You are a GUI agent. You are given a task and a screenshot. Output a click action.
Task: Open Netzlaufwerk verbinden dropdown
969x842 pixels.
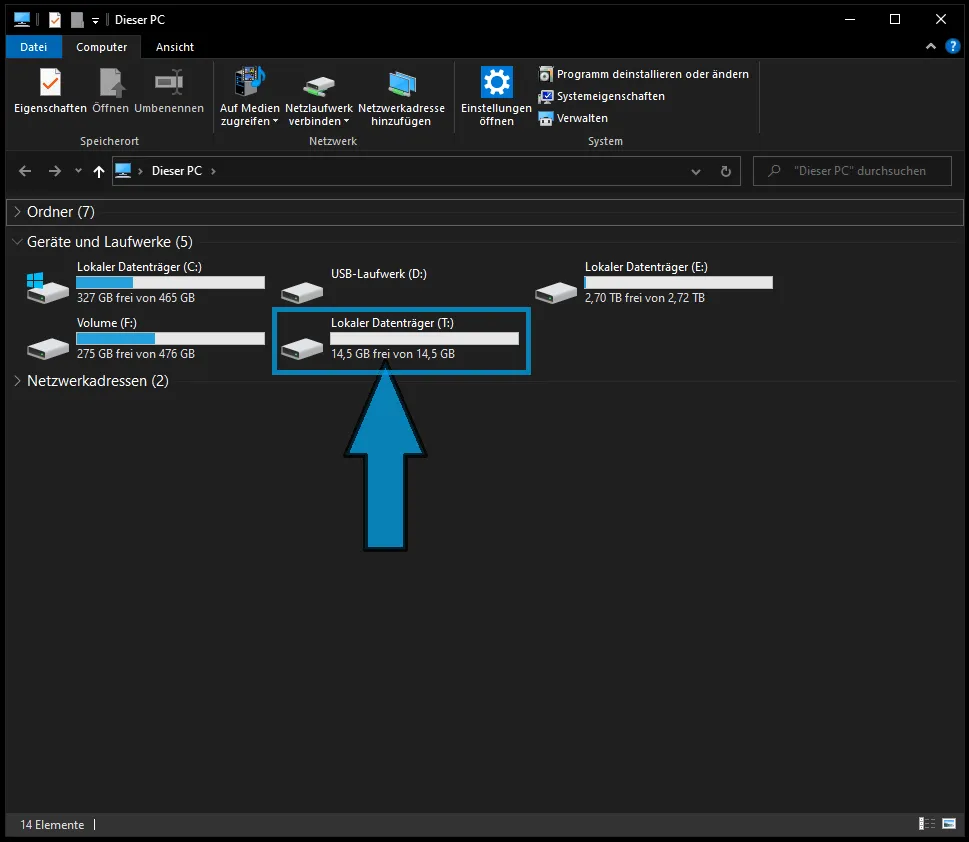(x=318, y=96)
